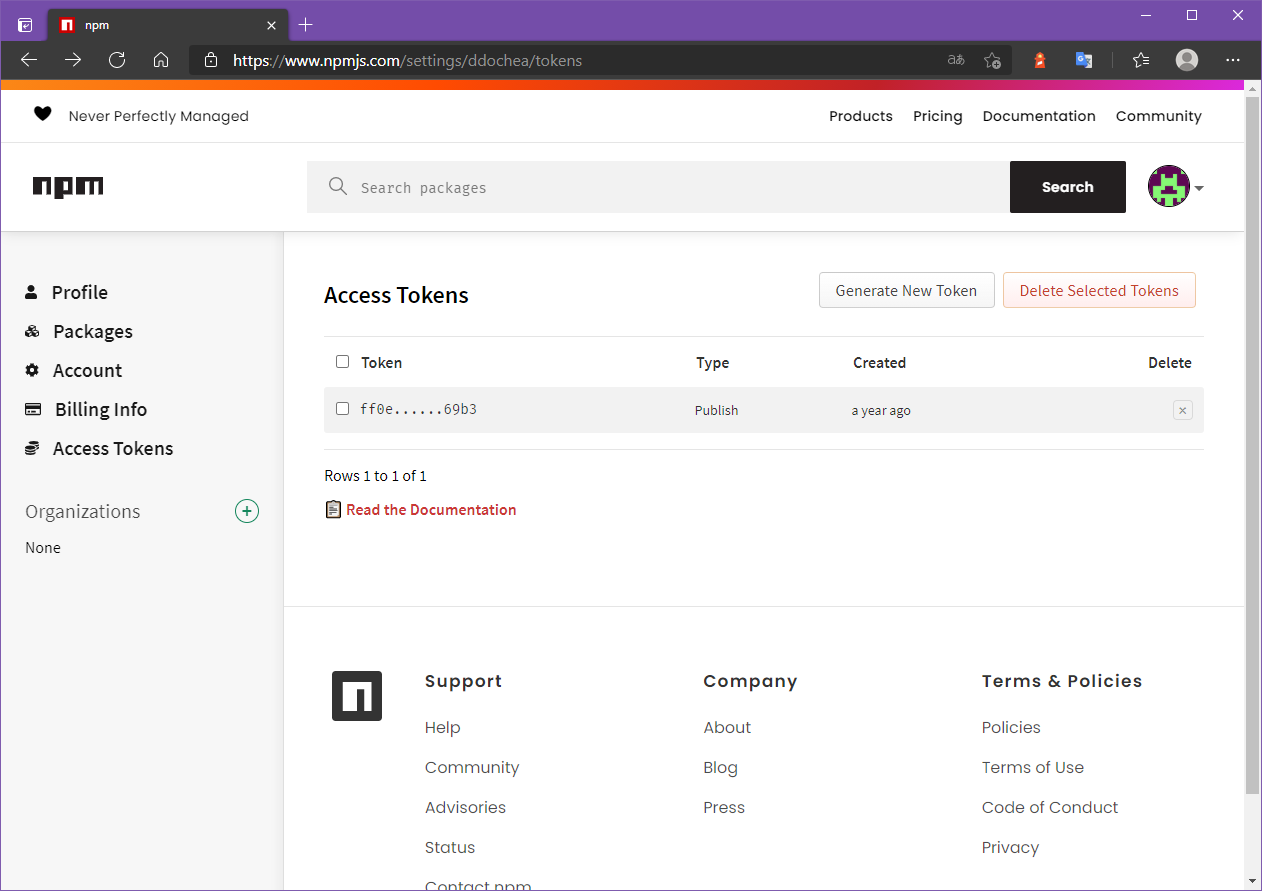
Task: Open Help link in footer
Action: click(442, 727)
